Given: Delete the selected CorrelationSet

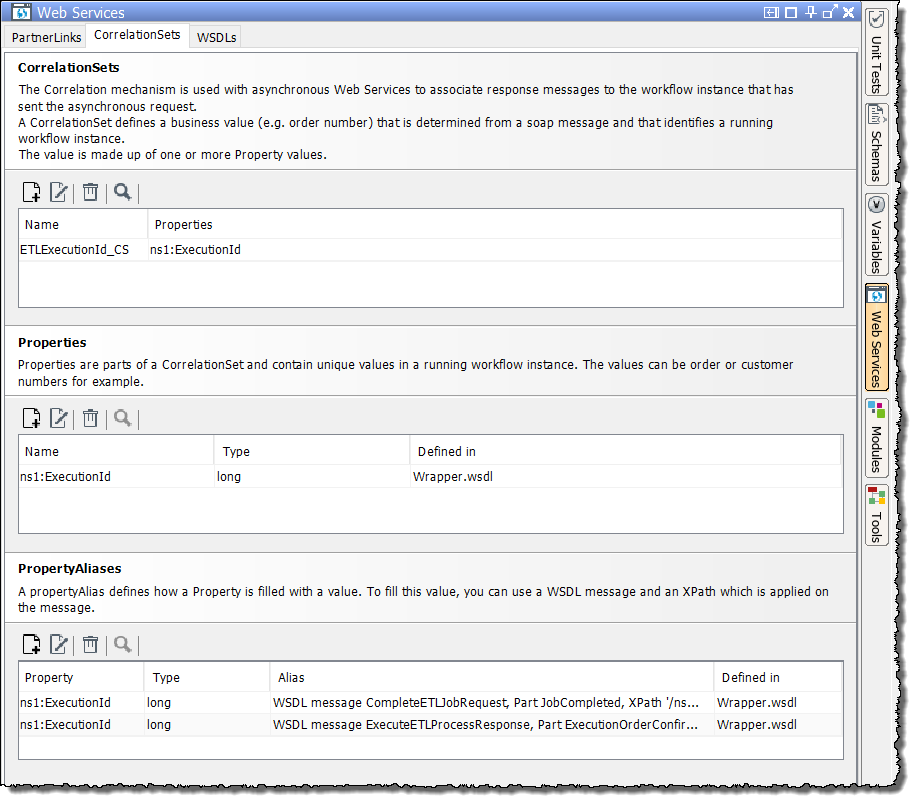Looking at the screenshot, I should pyautogui.click(x=90, y=192).
